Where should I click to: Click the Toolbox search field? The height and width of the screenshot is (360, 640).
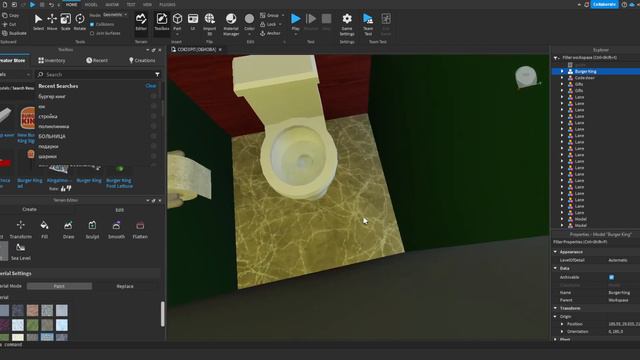click(x=96, y=74)
